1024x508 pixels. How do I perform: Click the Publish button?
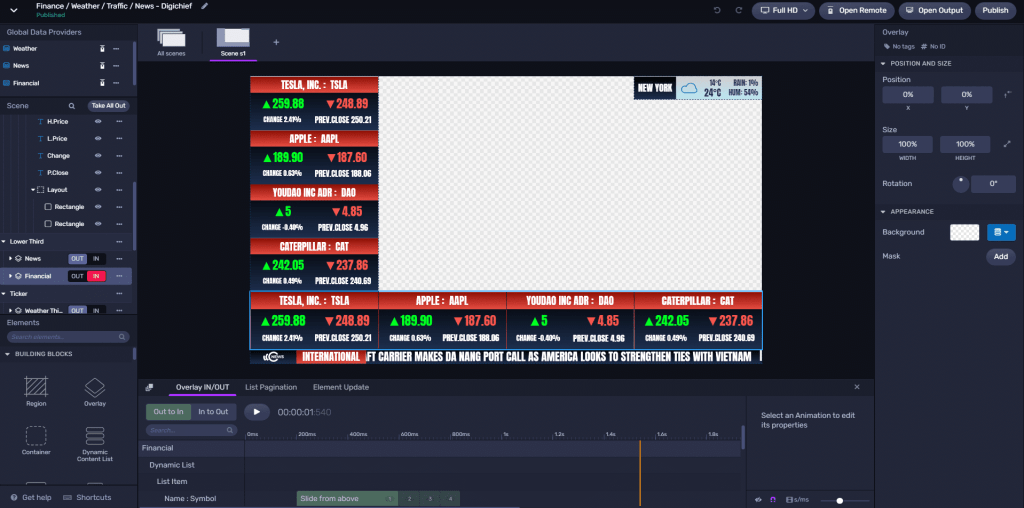click(995, 10)
